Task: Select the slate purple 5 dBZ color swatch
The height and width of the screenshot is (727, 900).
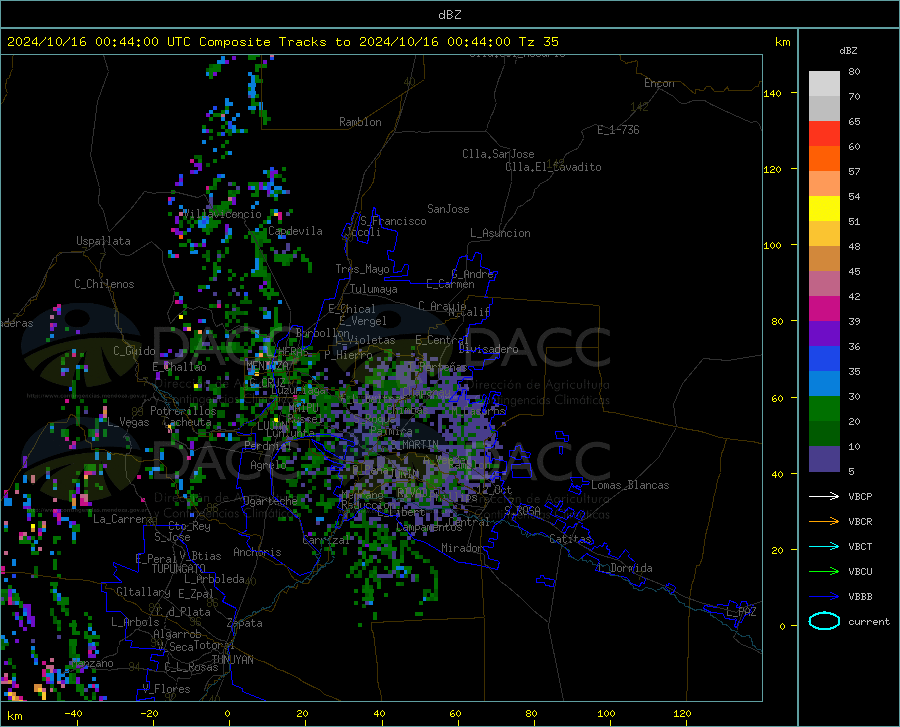Action: (x=824, y=459)
